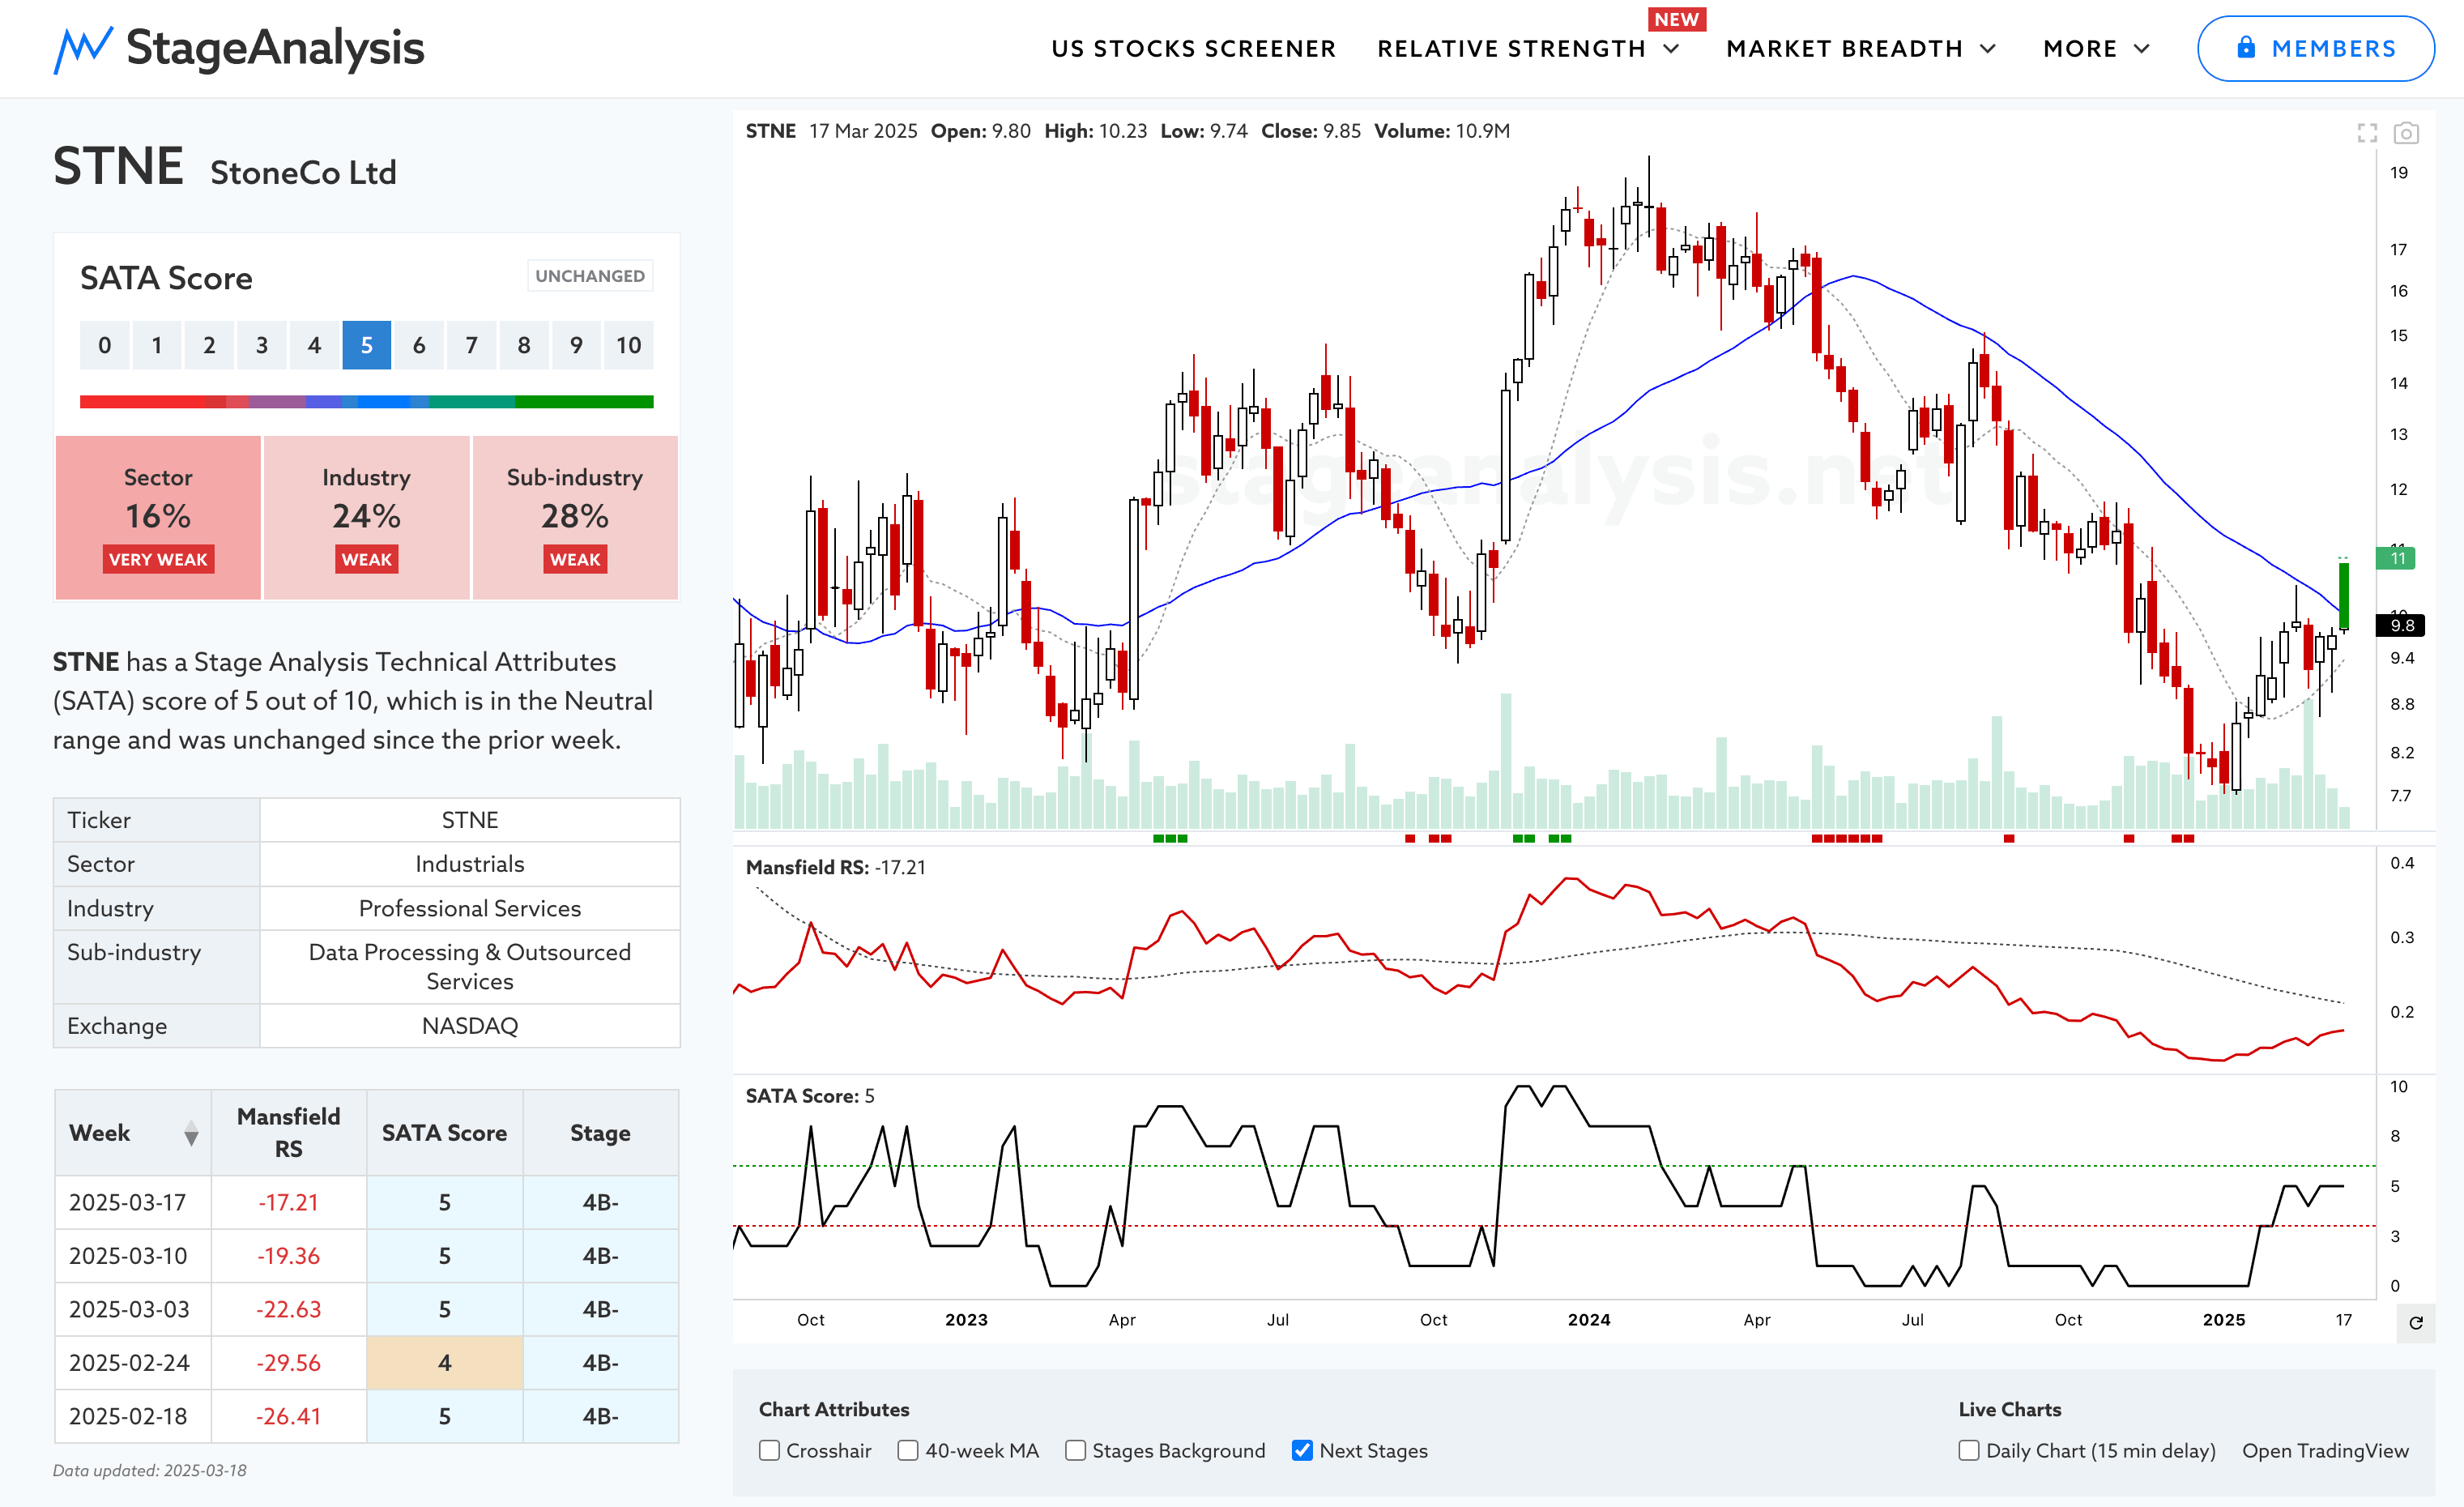Click the StageAnalysis logo icon

[83, 49]
